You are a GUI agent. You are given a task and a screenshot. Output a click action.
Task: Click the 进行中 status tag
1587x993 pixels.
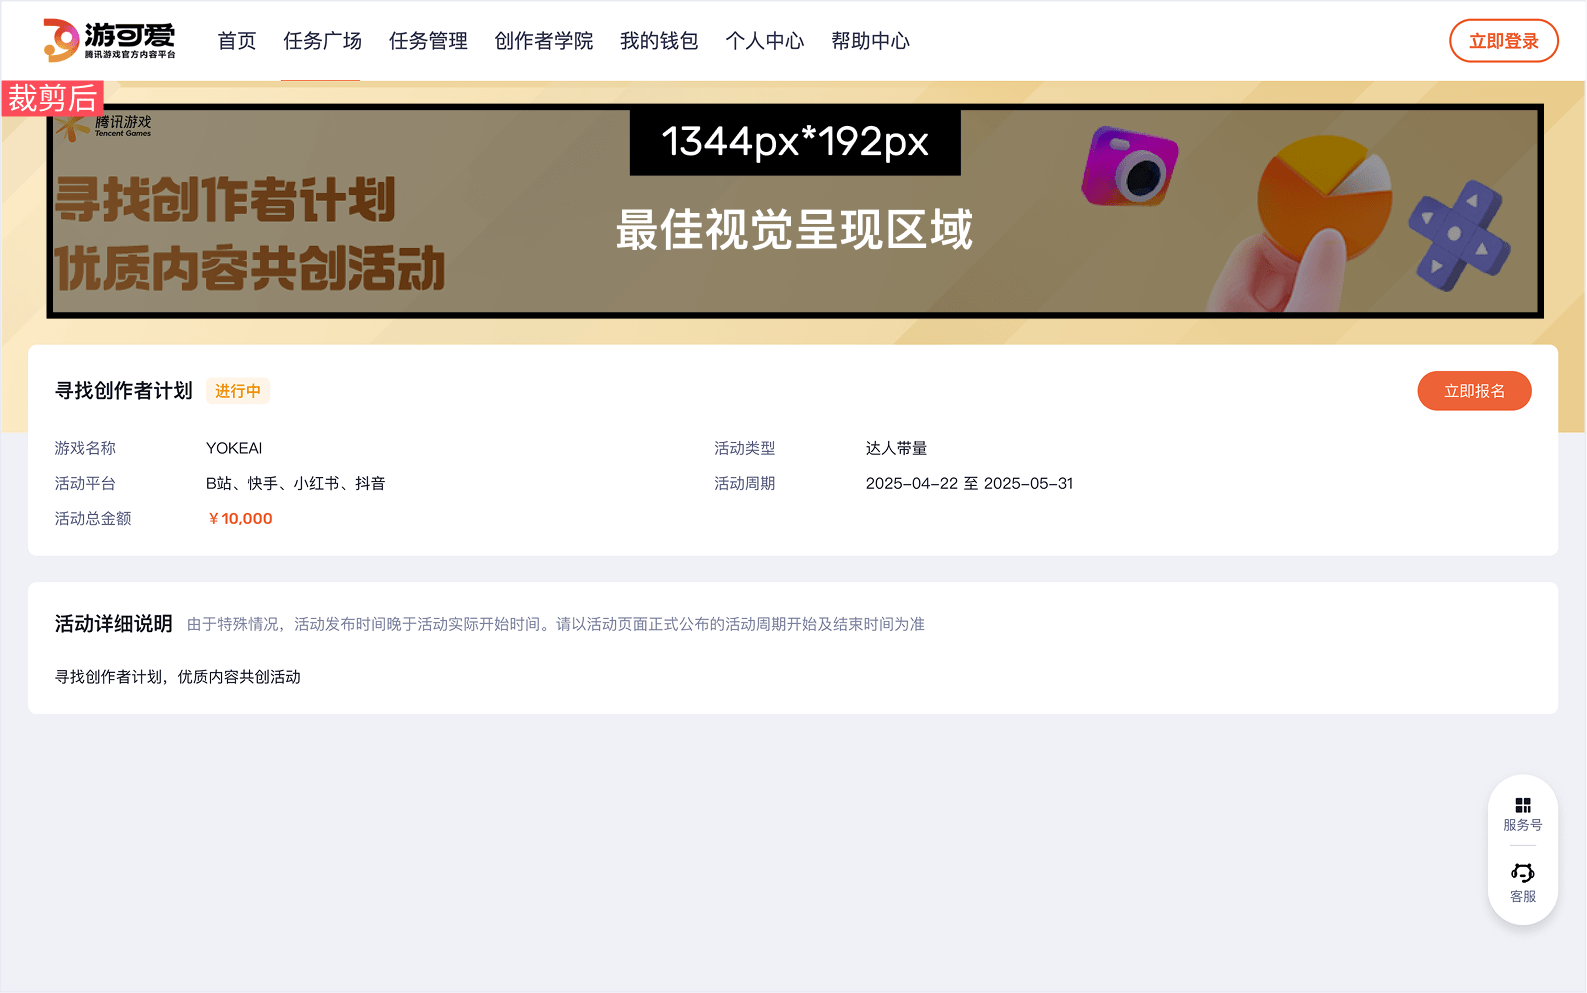point(237,391)
